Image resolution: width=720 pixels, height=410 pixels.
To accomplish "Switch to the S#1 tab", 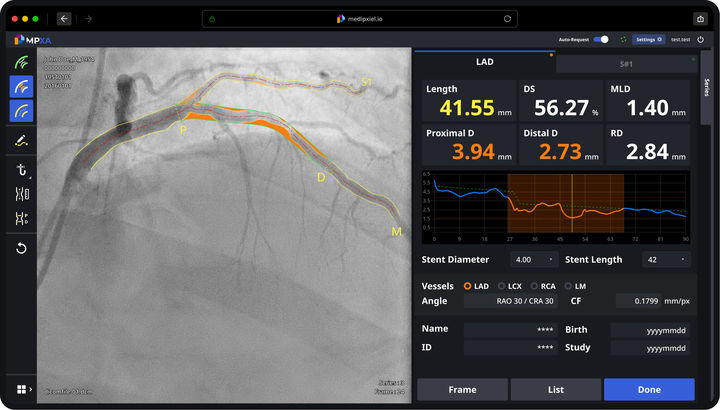I will pos(626,64).
